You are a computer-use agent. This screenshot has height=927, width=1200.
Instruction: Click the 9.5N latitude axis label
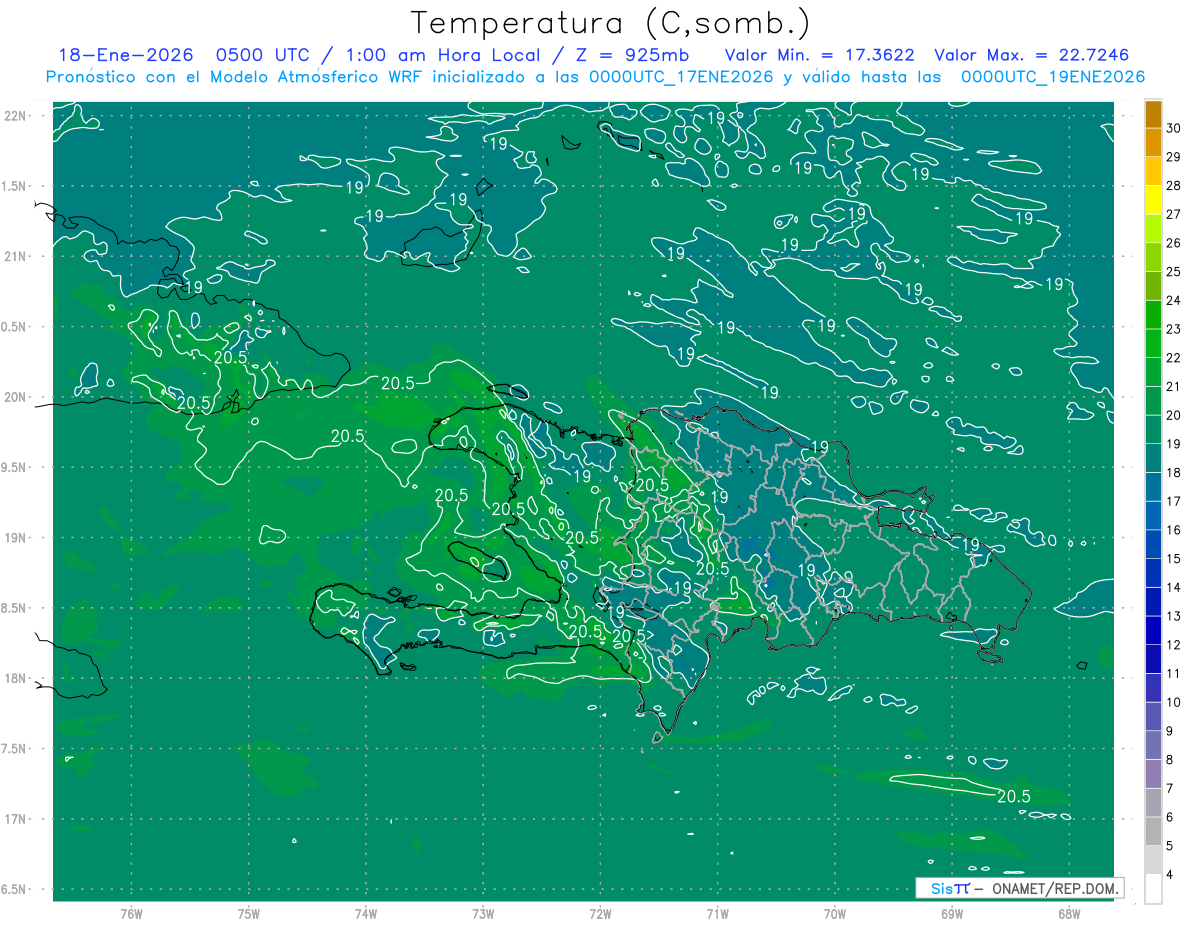(14, 468)
